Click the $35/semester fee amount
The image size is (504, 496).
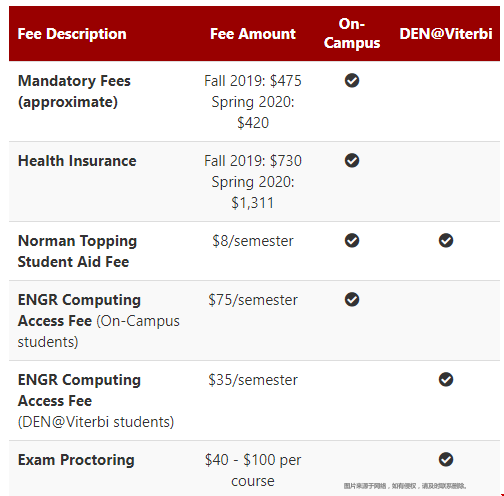click(253, 380)
